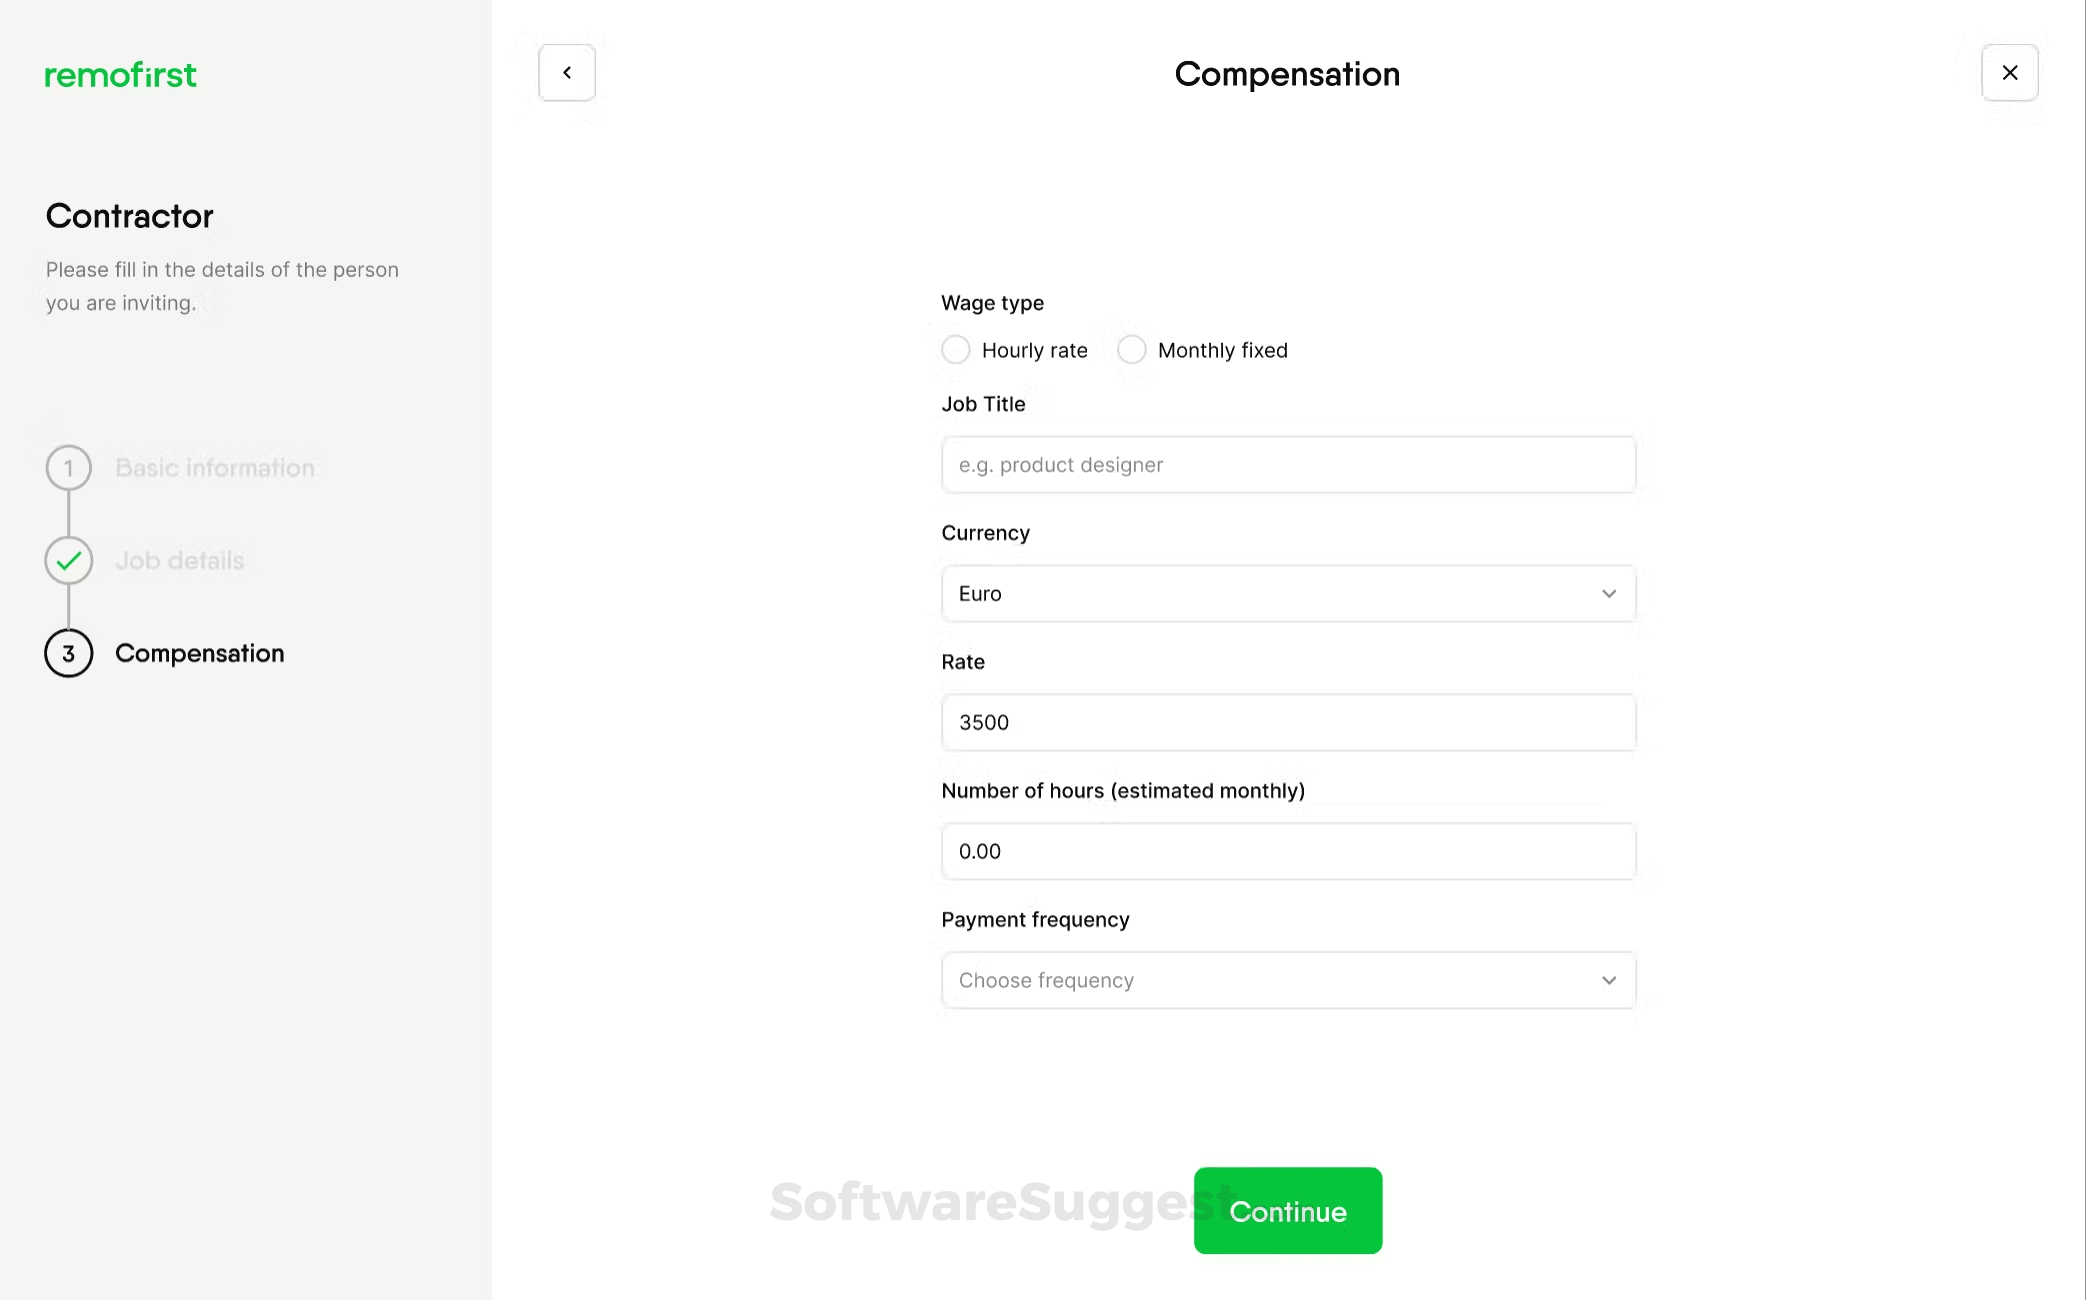Click the back arrow at the top
Image resolution: width=2086 pixels, height=1300 pixels.
[x=566, y=72]
